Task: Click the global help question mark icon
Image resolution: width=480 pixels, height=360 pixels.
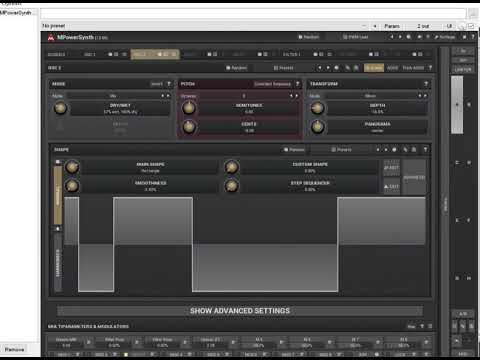Action: pos(473,37)
